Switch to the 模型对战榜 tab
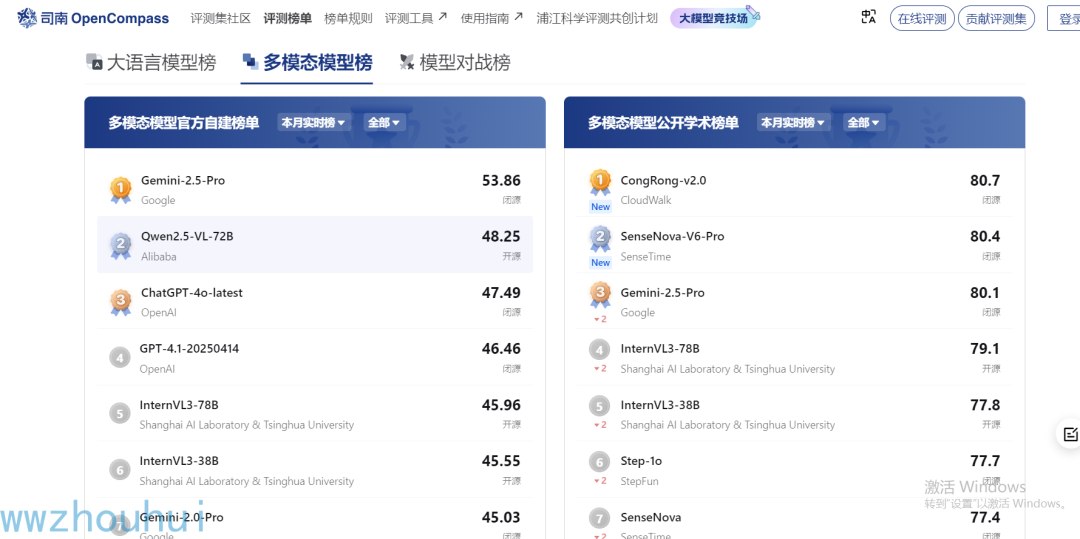The image size is (1080, 539). 455,63
